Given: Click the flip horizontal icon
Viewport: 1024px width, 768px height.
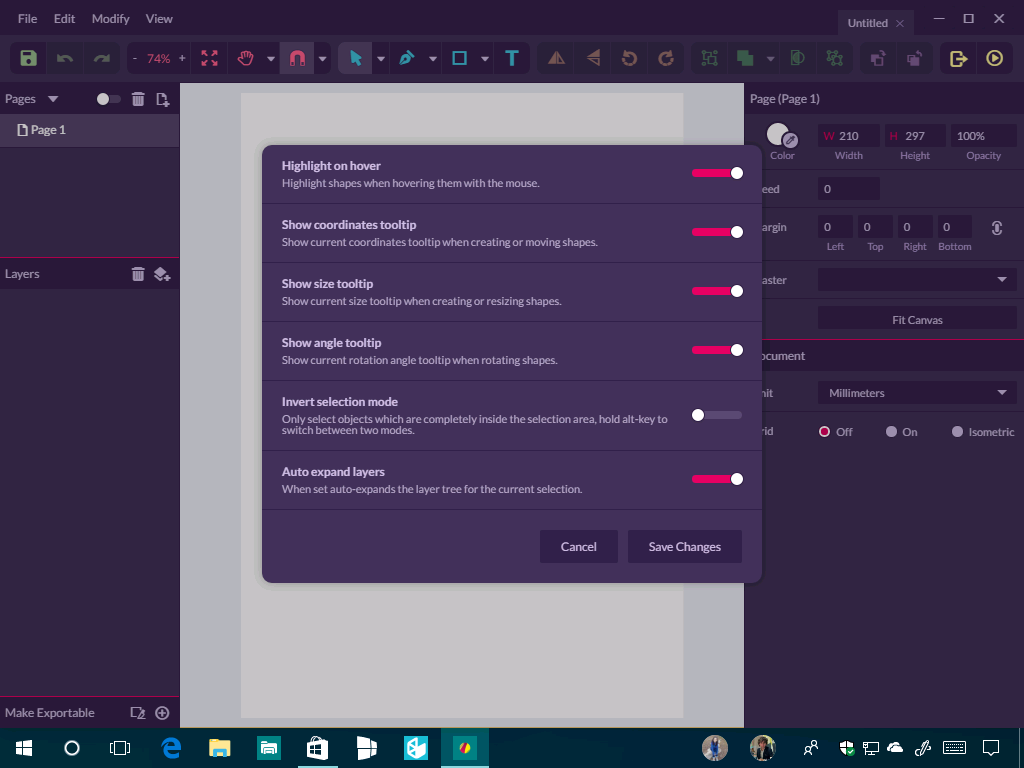Looking at the screenshot, I should click(x=556, y=58).
